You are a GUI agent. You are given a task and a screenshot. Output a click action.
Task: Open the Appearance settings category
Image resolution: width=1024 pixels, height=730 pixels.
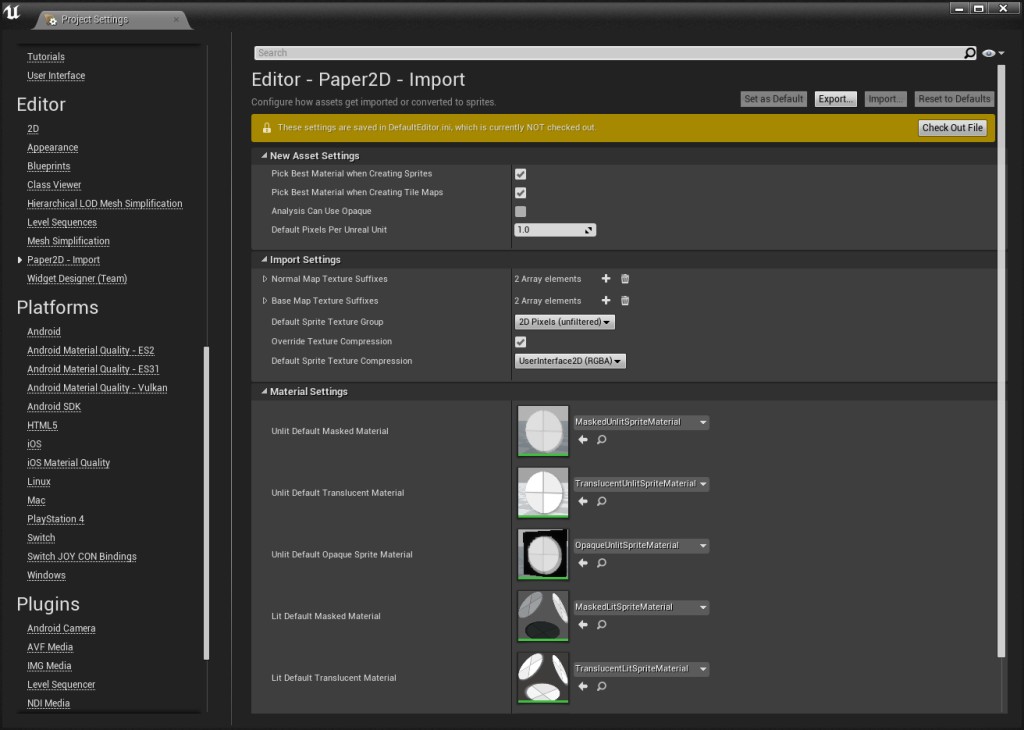tap(52, 148)
